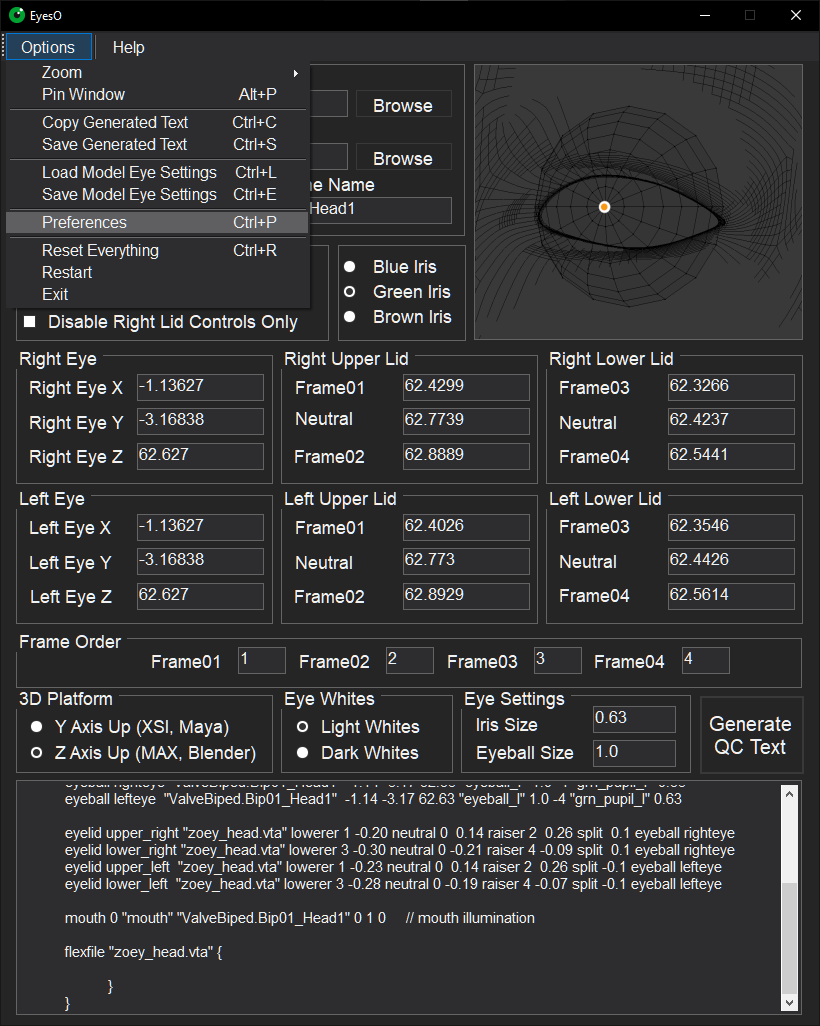Click Right Upper Lid Frame02 field
Screen dimensions: 820x1026
pyautogui.click(x=466, y=456)
